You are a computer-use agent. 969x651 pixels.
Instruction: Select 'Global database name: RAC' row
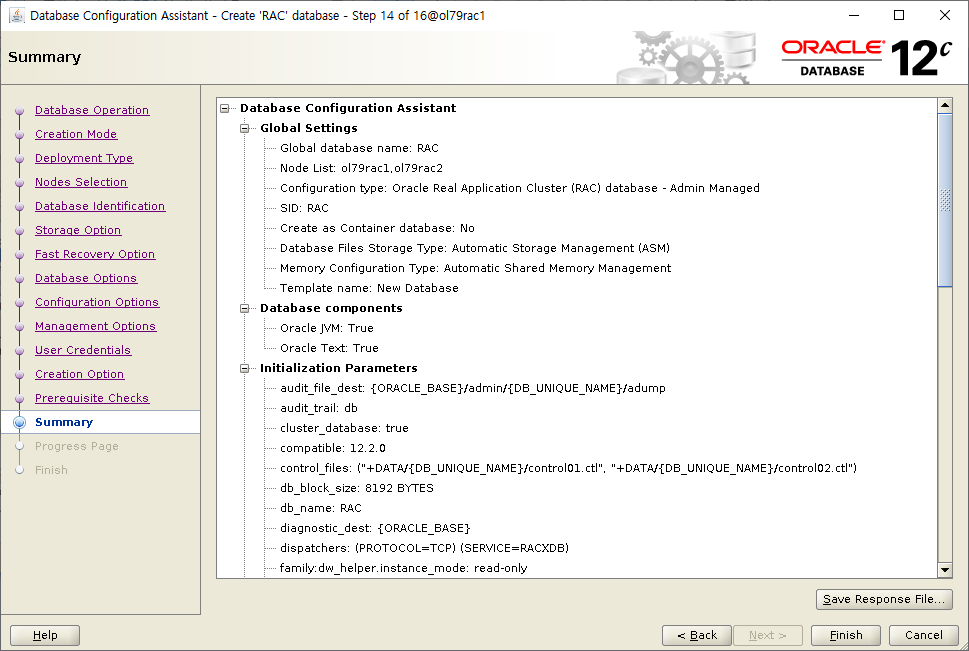(359, 148)
